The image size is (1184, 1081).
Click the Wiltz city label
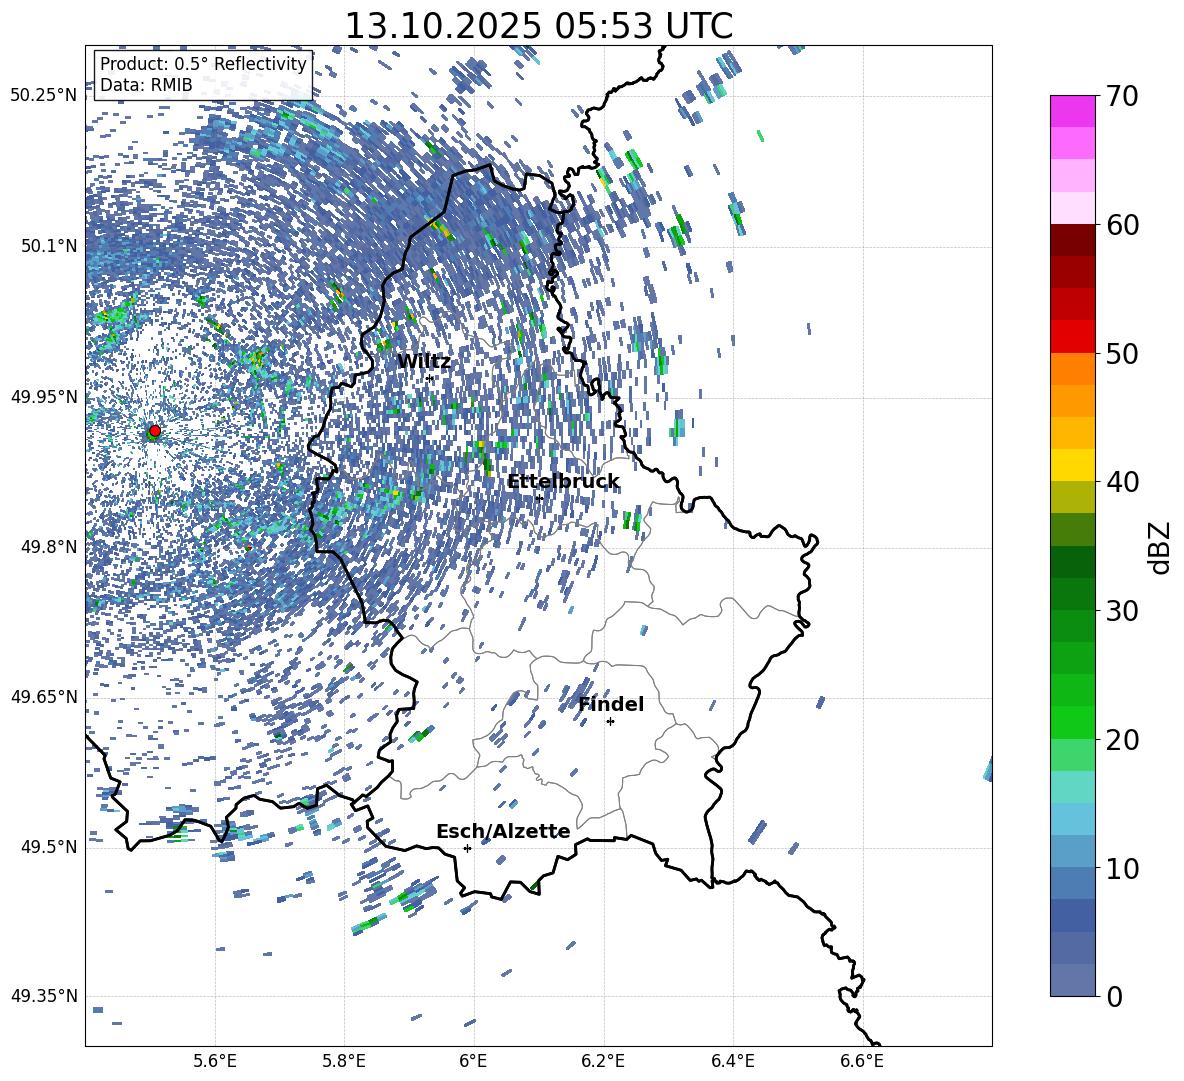[x=424, y=362]
